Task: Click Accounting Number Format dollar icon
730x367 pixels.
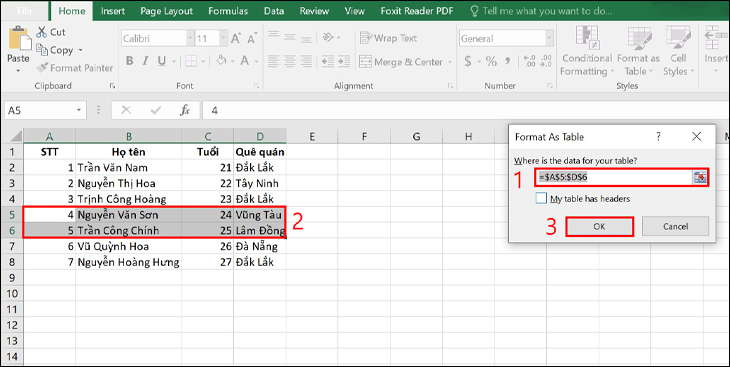Action: pyautogui.click(x=467, y=61)
